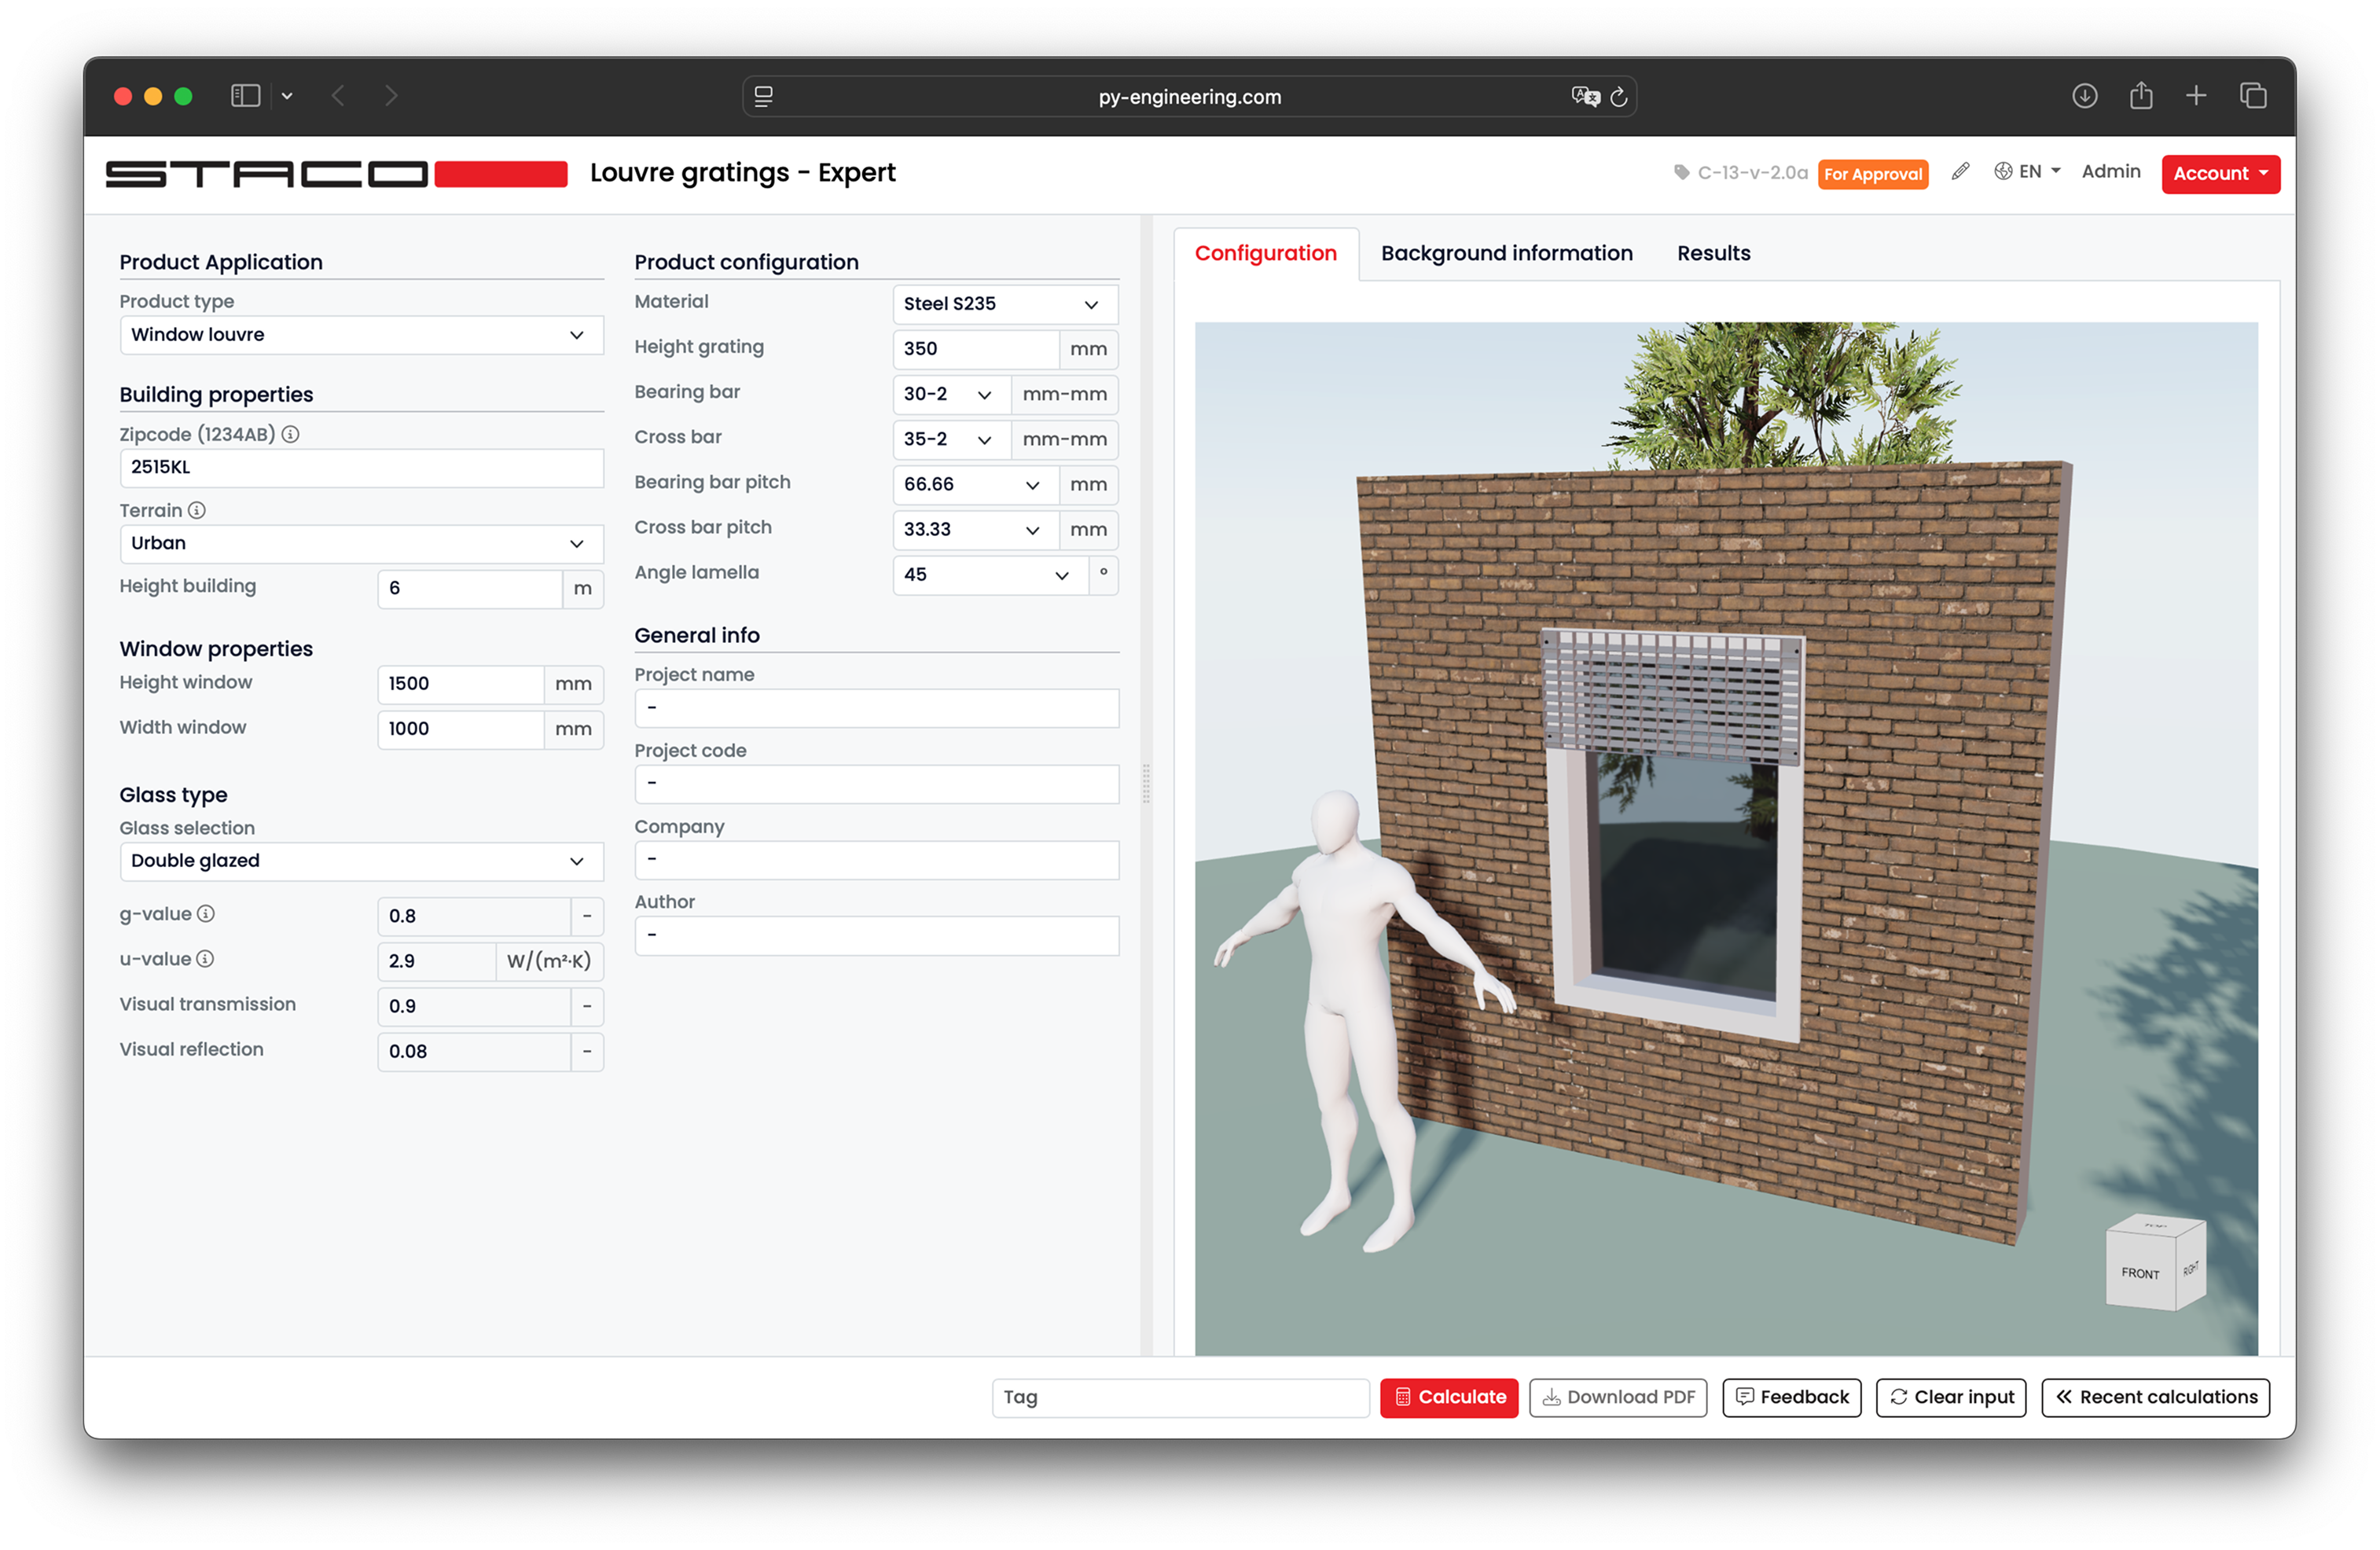This screenshot has height=1550, width=2380.
Task: Click into the Tag input field
Action: coord(1180,1397)
